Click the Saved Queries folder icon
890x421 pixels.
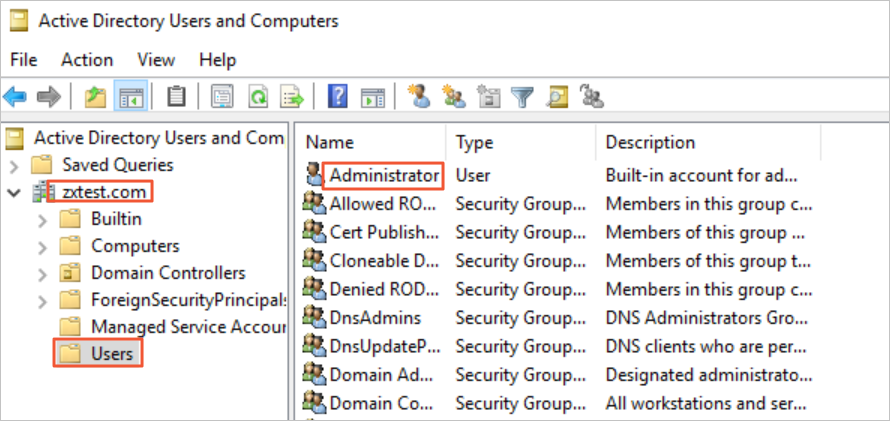(41, 165)
